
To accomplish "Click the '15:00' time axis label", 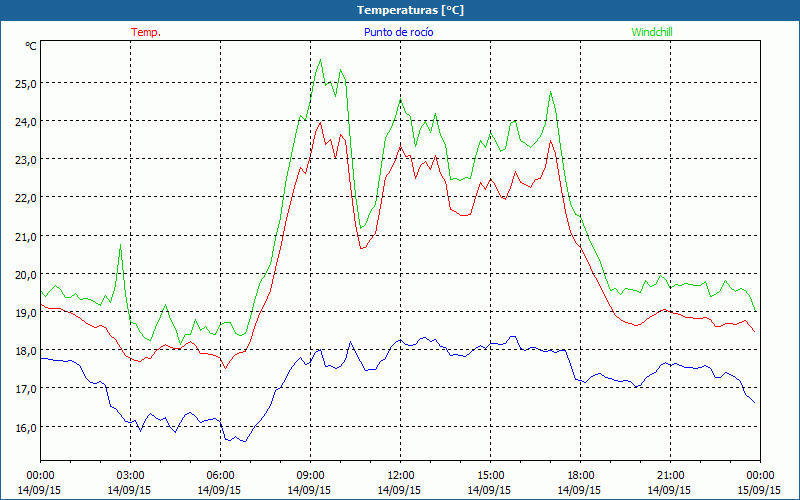I will [x=490, y=476].
